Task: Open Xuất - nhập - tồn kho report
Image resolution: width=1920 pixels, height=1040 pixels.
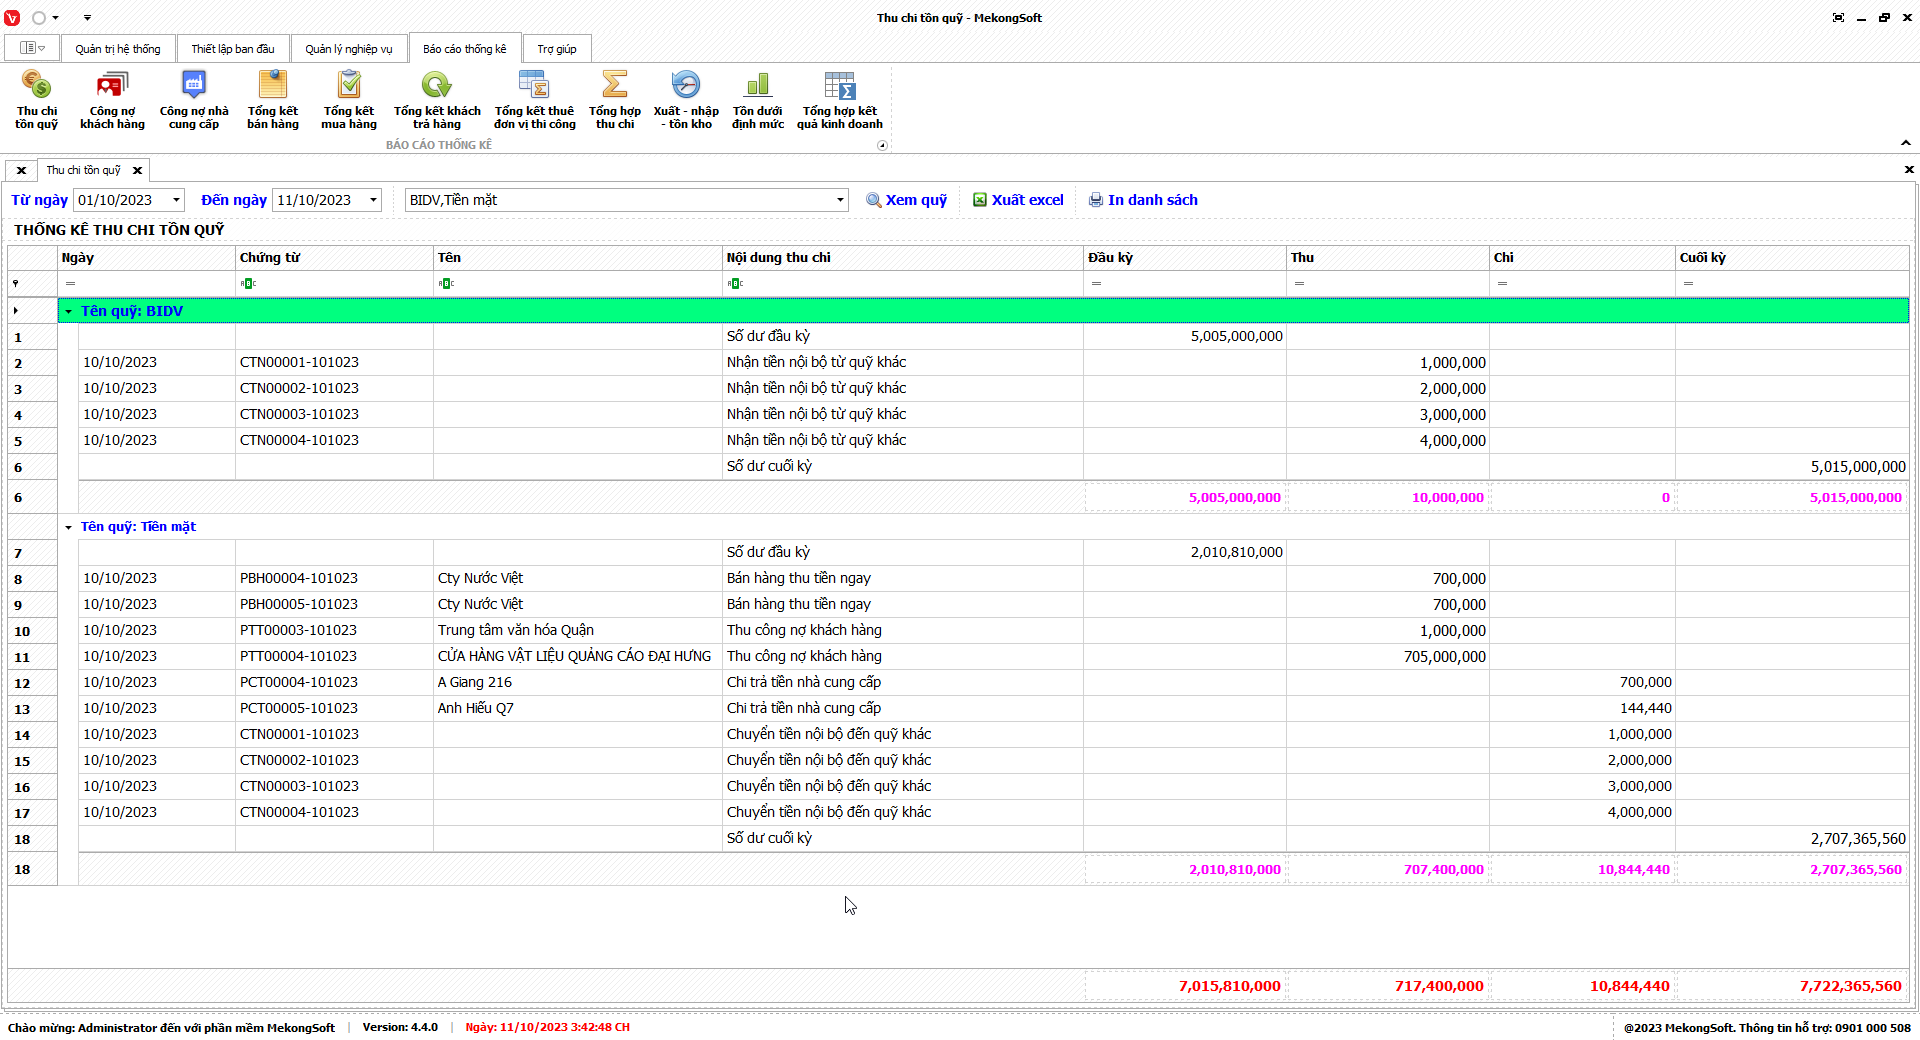Action: [686, 97]
